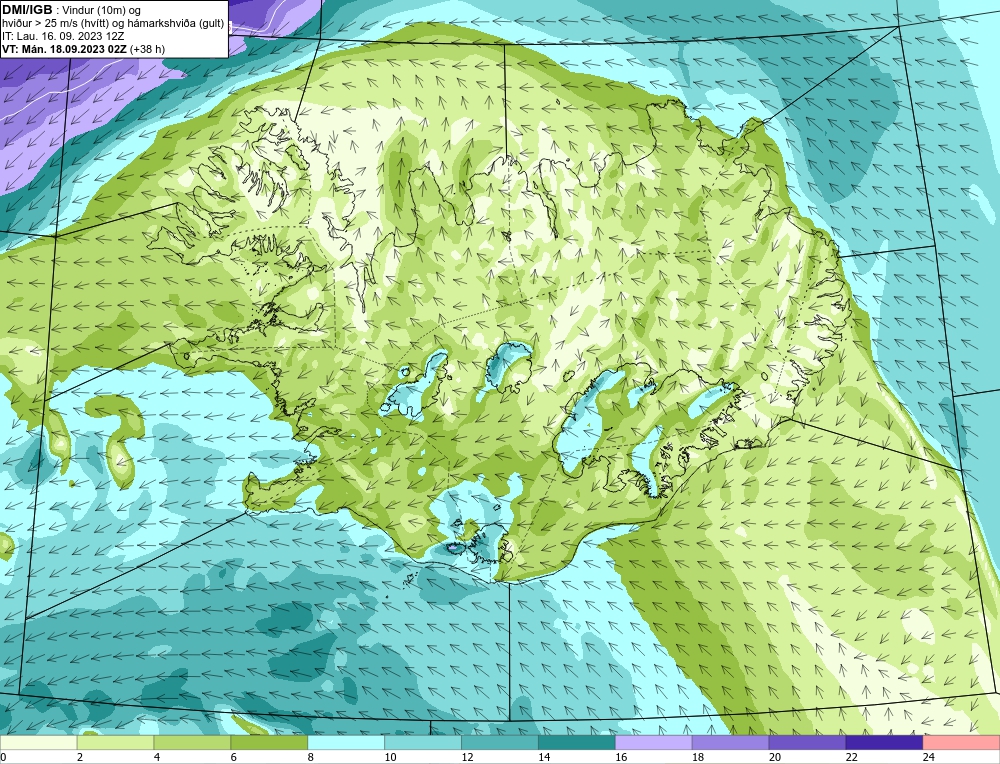Click the legend scale value '4'
This screenshot has width=1000, height=764.
click(x=157, y=757)
